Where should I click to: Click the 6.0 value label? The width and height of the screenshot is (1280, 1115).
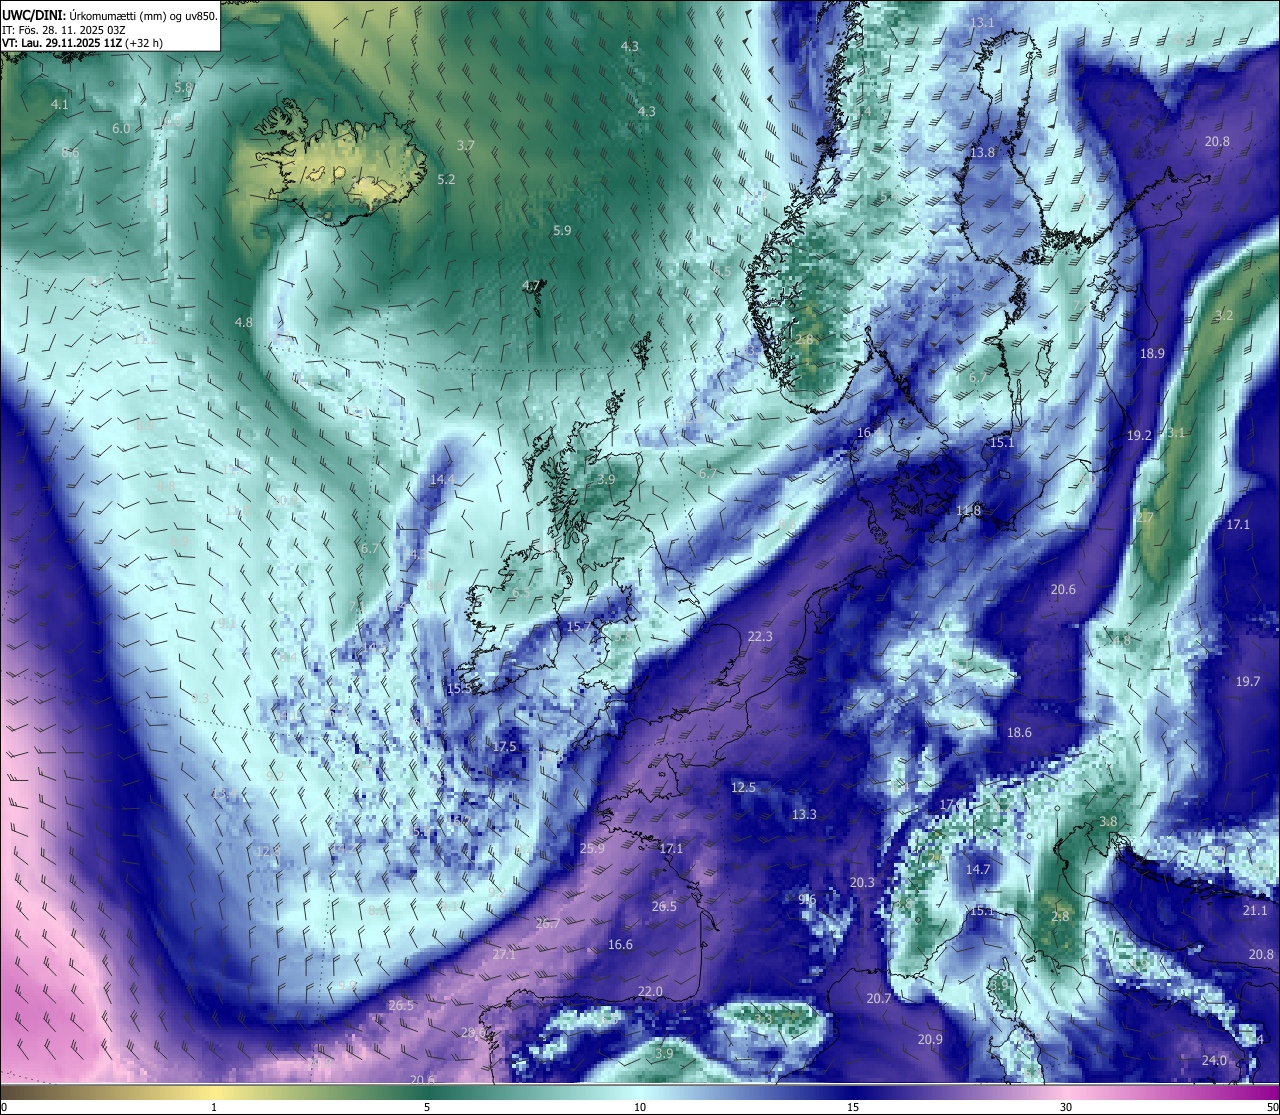pyautogui.click(x=121, y=129)
